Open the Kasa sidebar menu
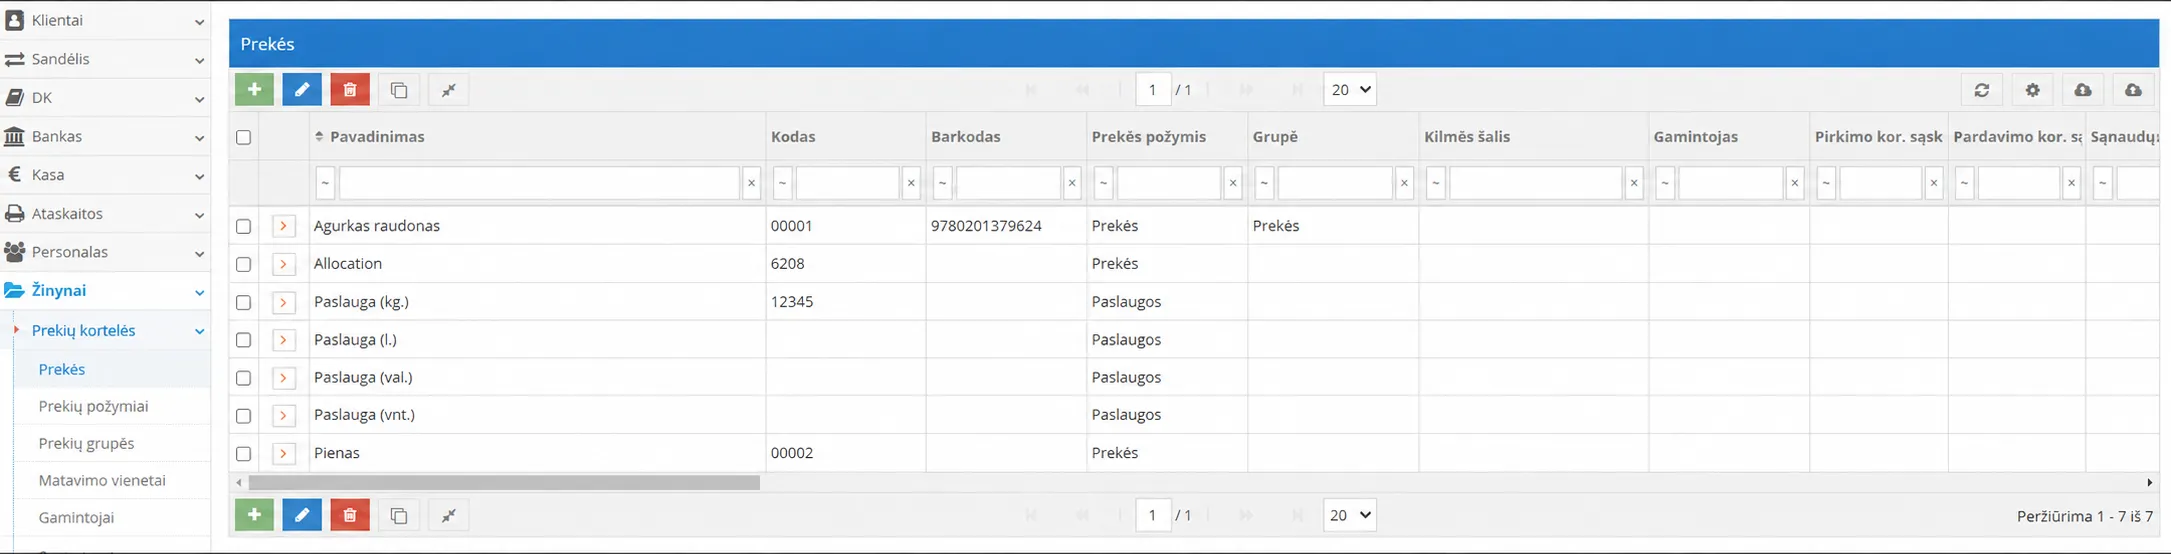This screenshot has width=2171, height=554. 105,175
